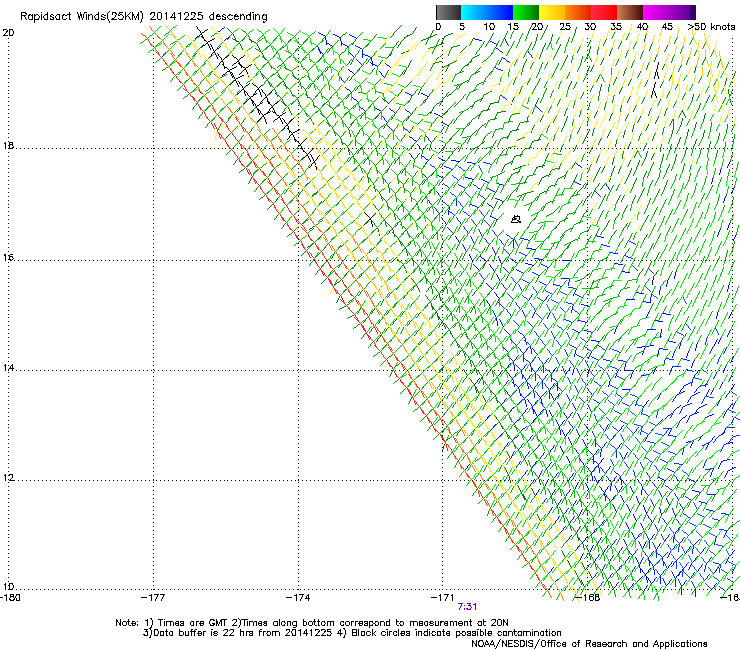Click the note line "Times are GMT"
740x650 pixels.
click(193, 623)
